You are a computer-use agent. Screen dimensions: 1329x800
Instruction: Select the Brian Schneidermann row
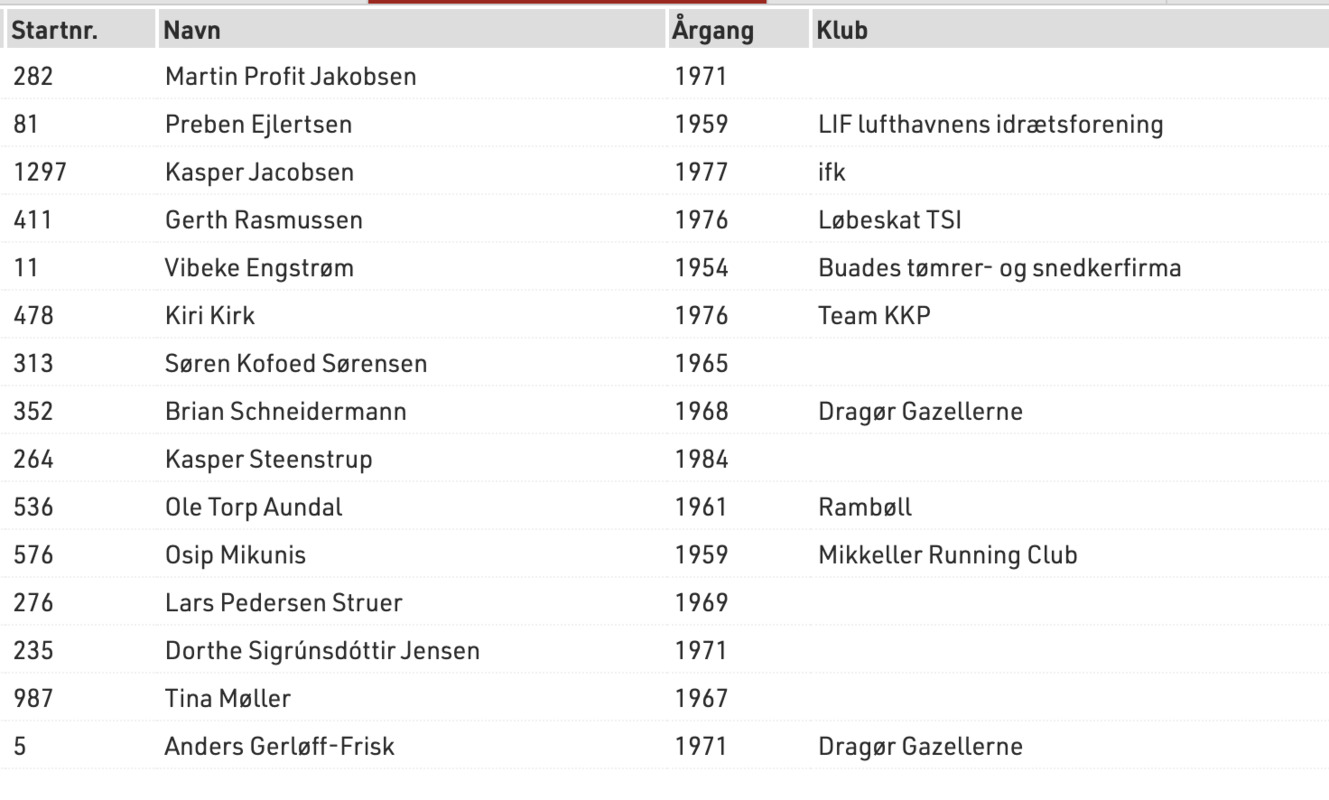tap(664, 412)
